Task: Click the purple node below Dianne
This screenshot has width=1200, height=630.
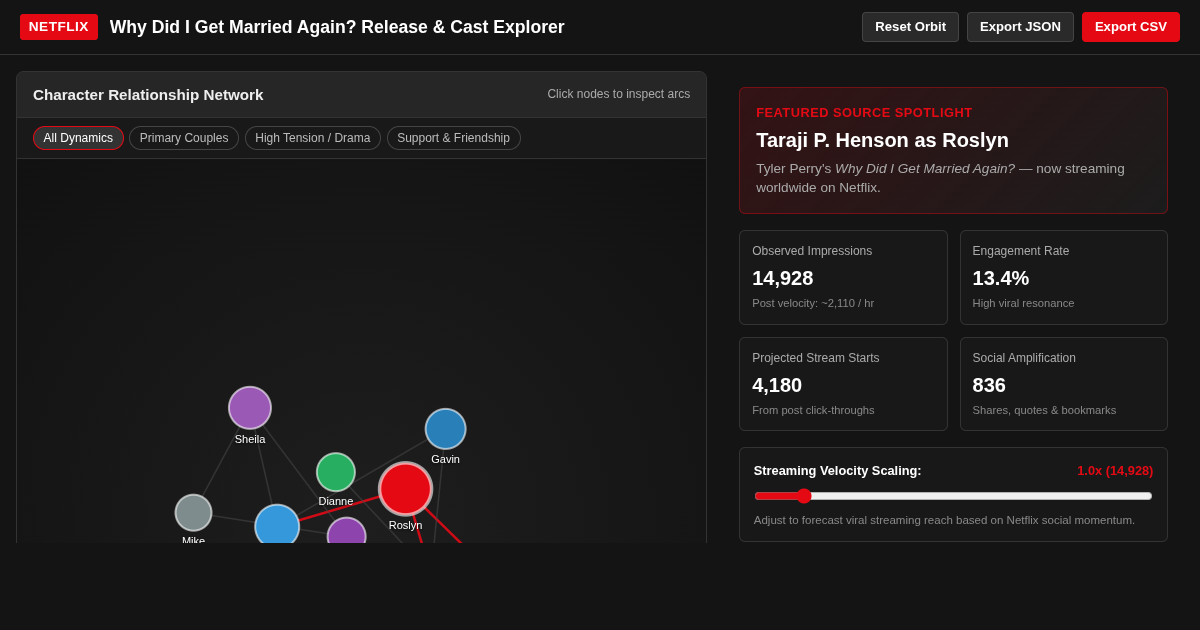Action: tap(347, 531)
